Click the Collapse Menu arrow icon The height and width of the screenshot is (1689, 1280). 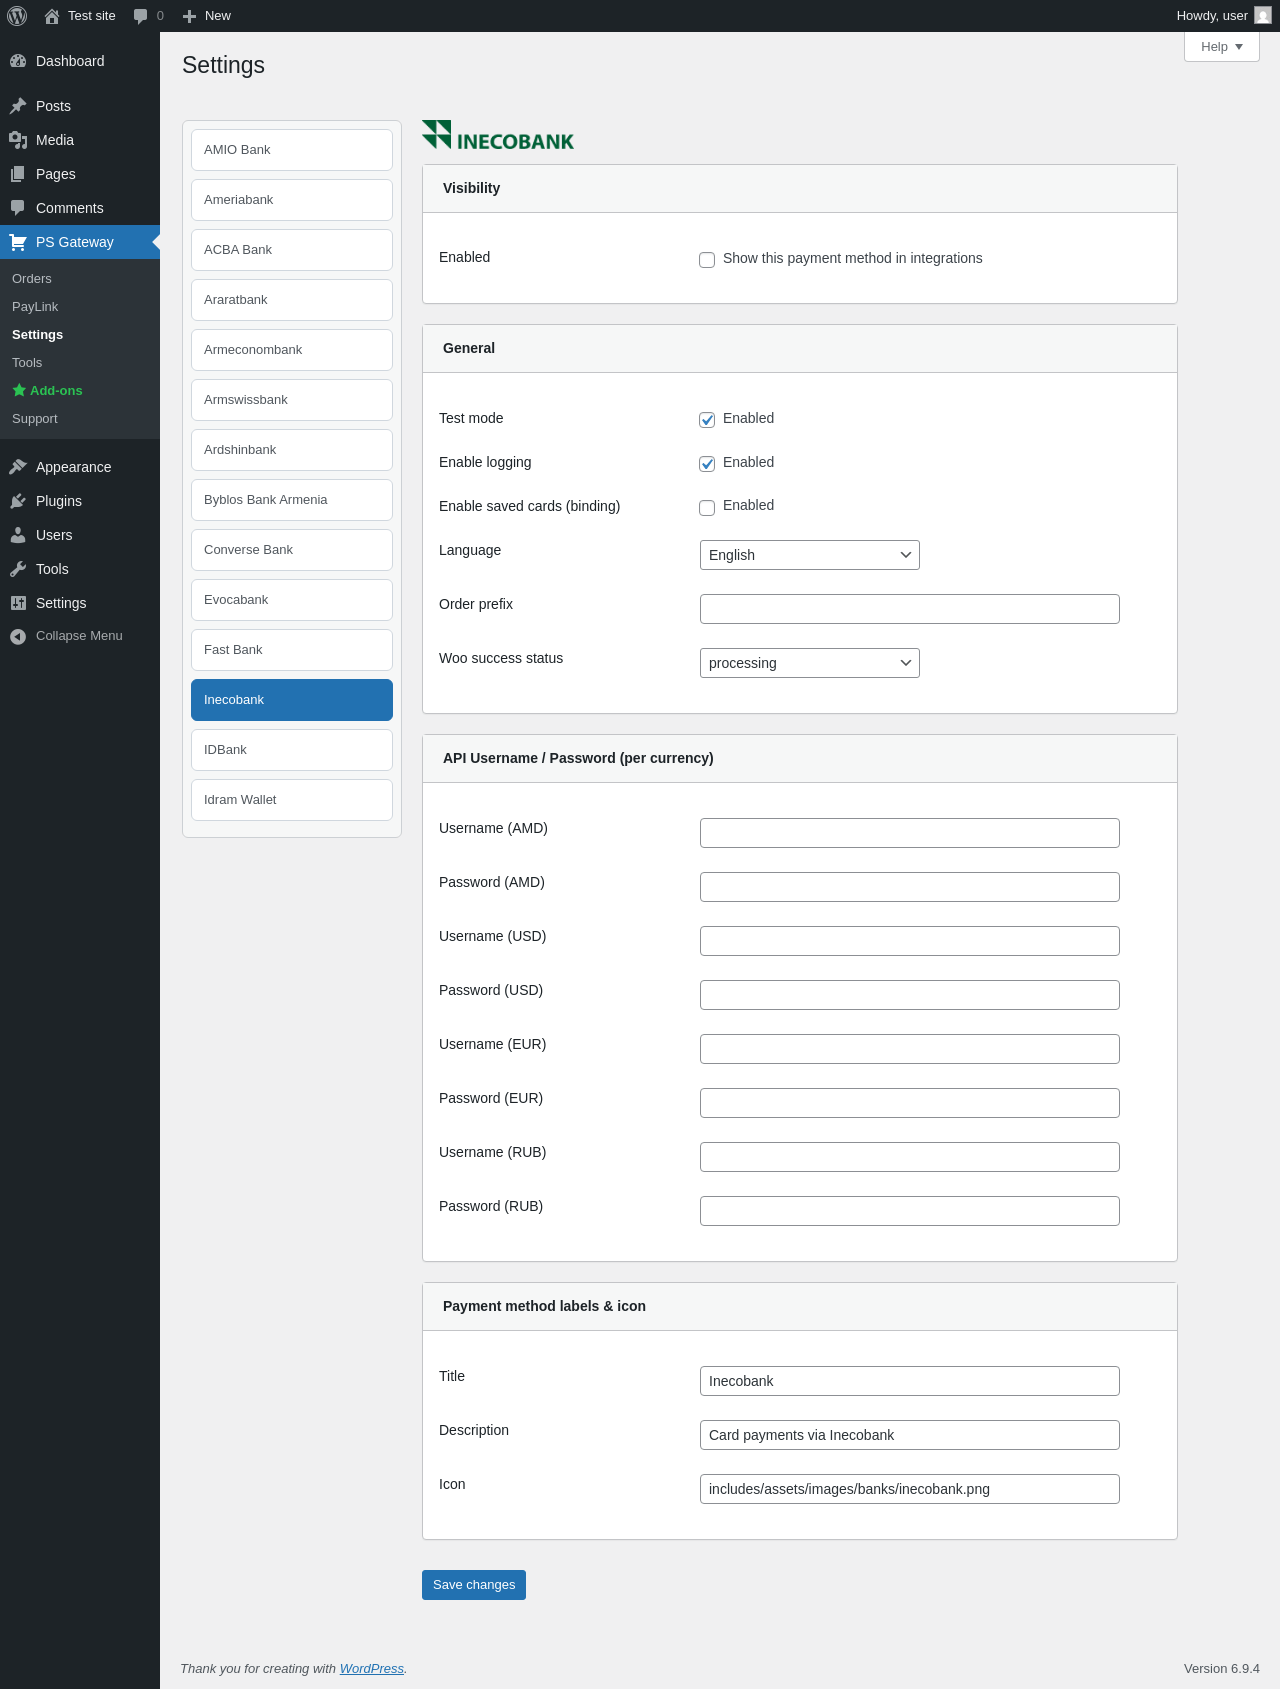[18, 636]
